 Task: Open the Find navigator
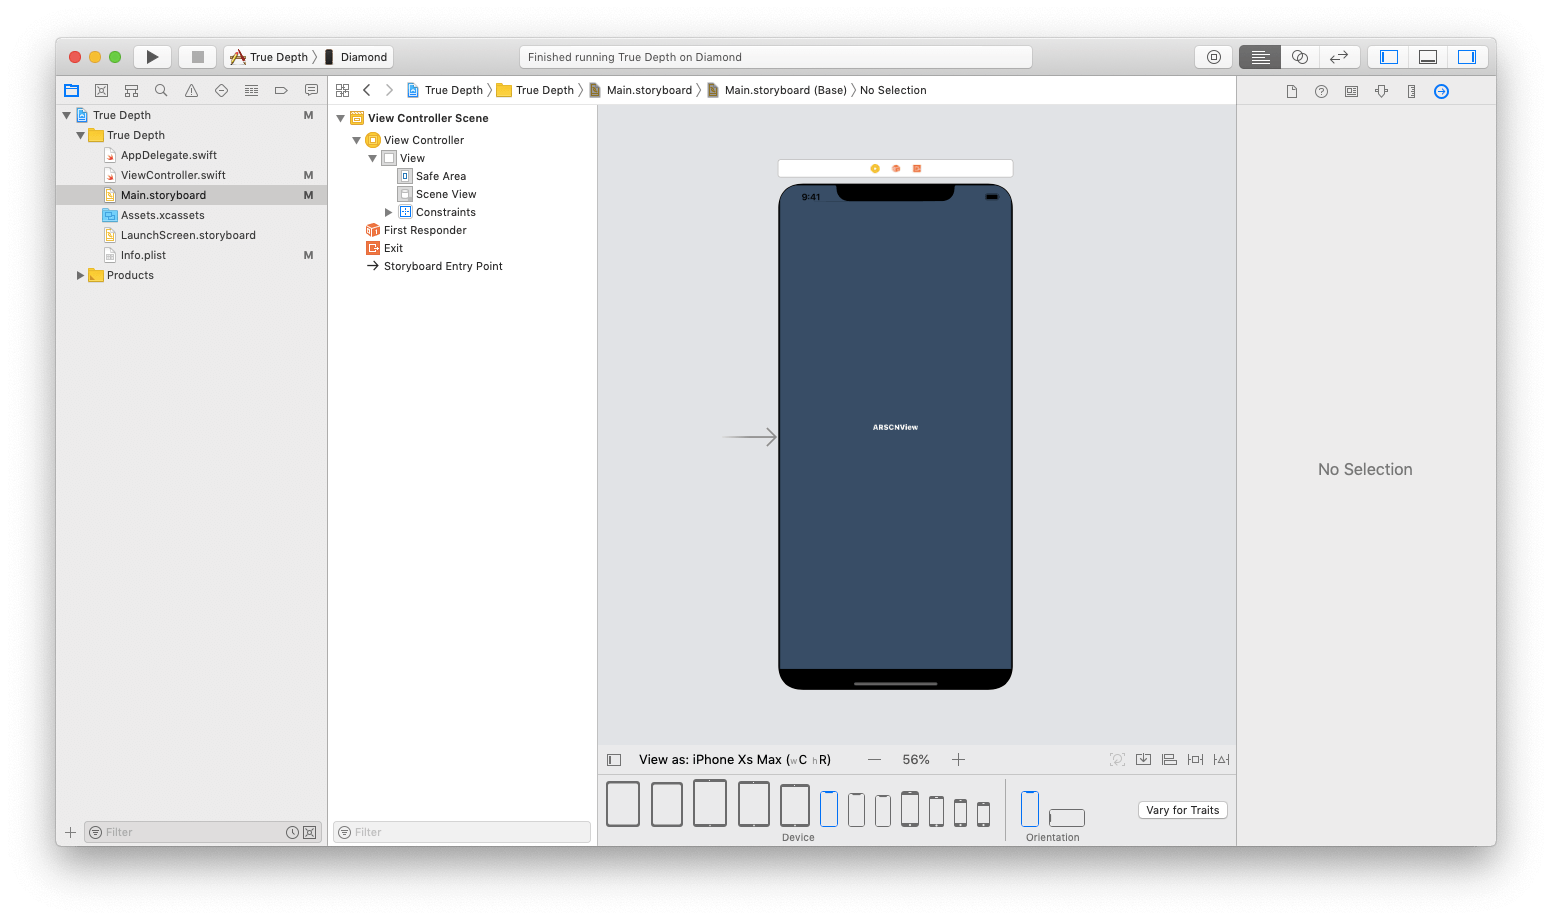tap(161, 90)
